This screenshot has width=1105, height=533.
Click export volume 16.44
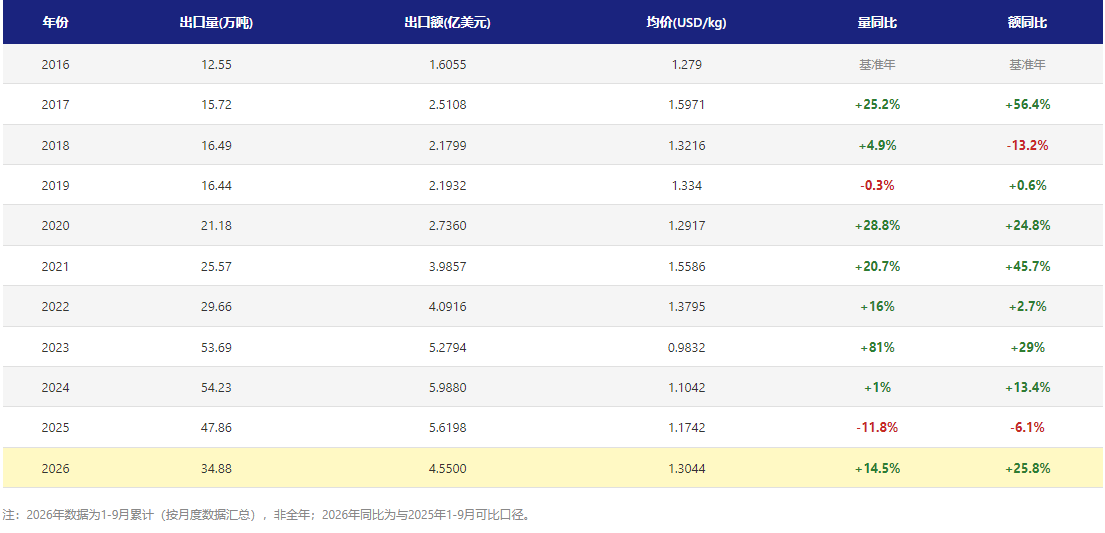(216, 185)
